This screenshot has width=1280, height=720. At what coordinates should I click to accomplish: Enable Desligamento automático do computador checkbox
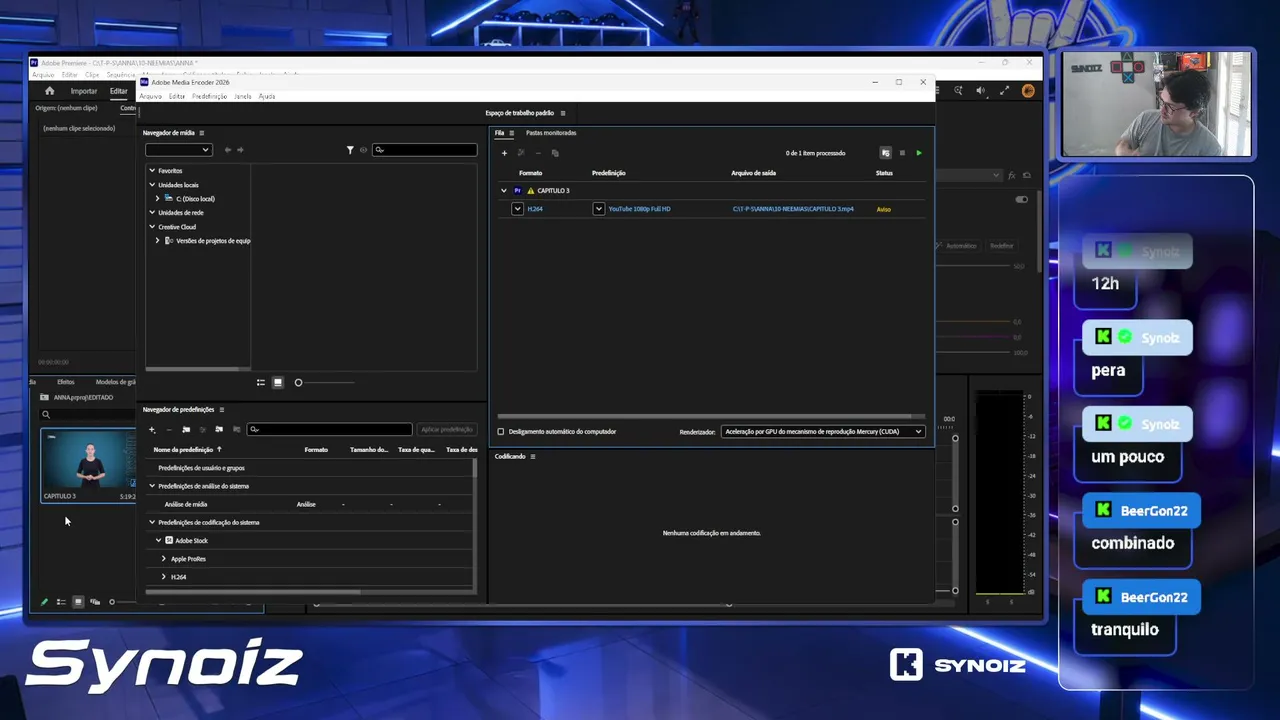pyautogui.click(x=501, y=432)
